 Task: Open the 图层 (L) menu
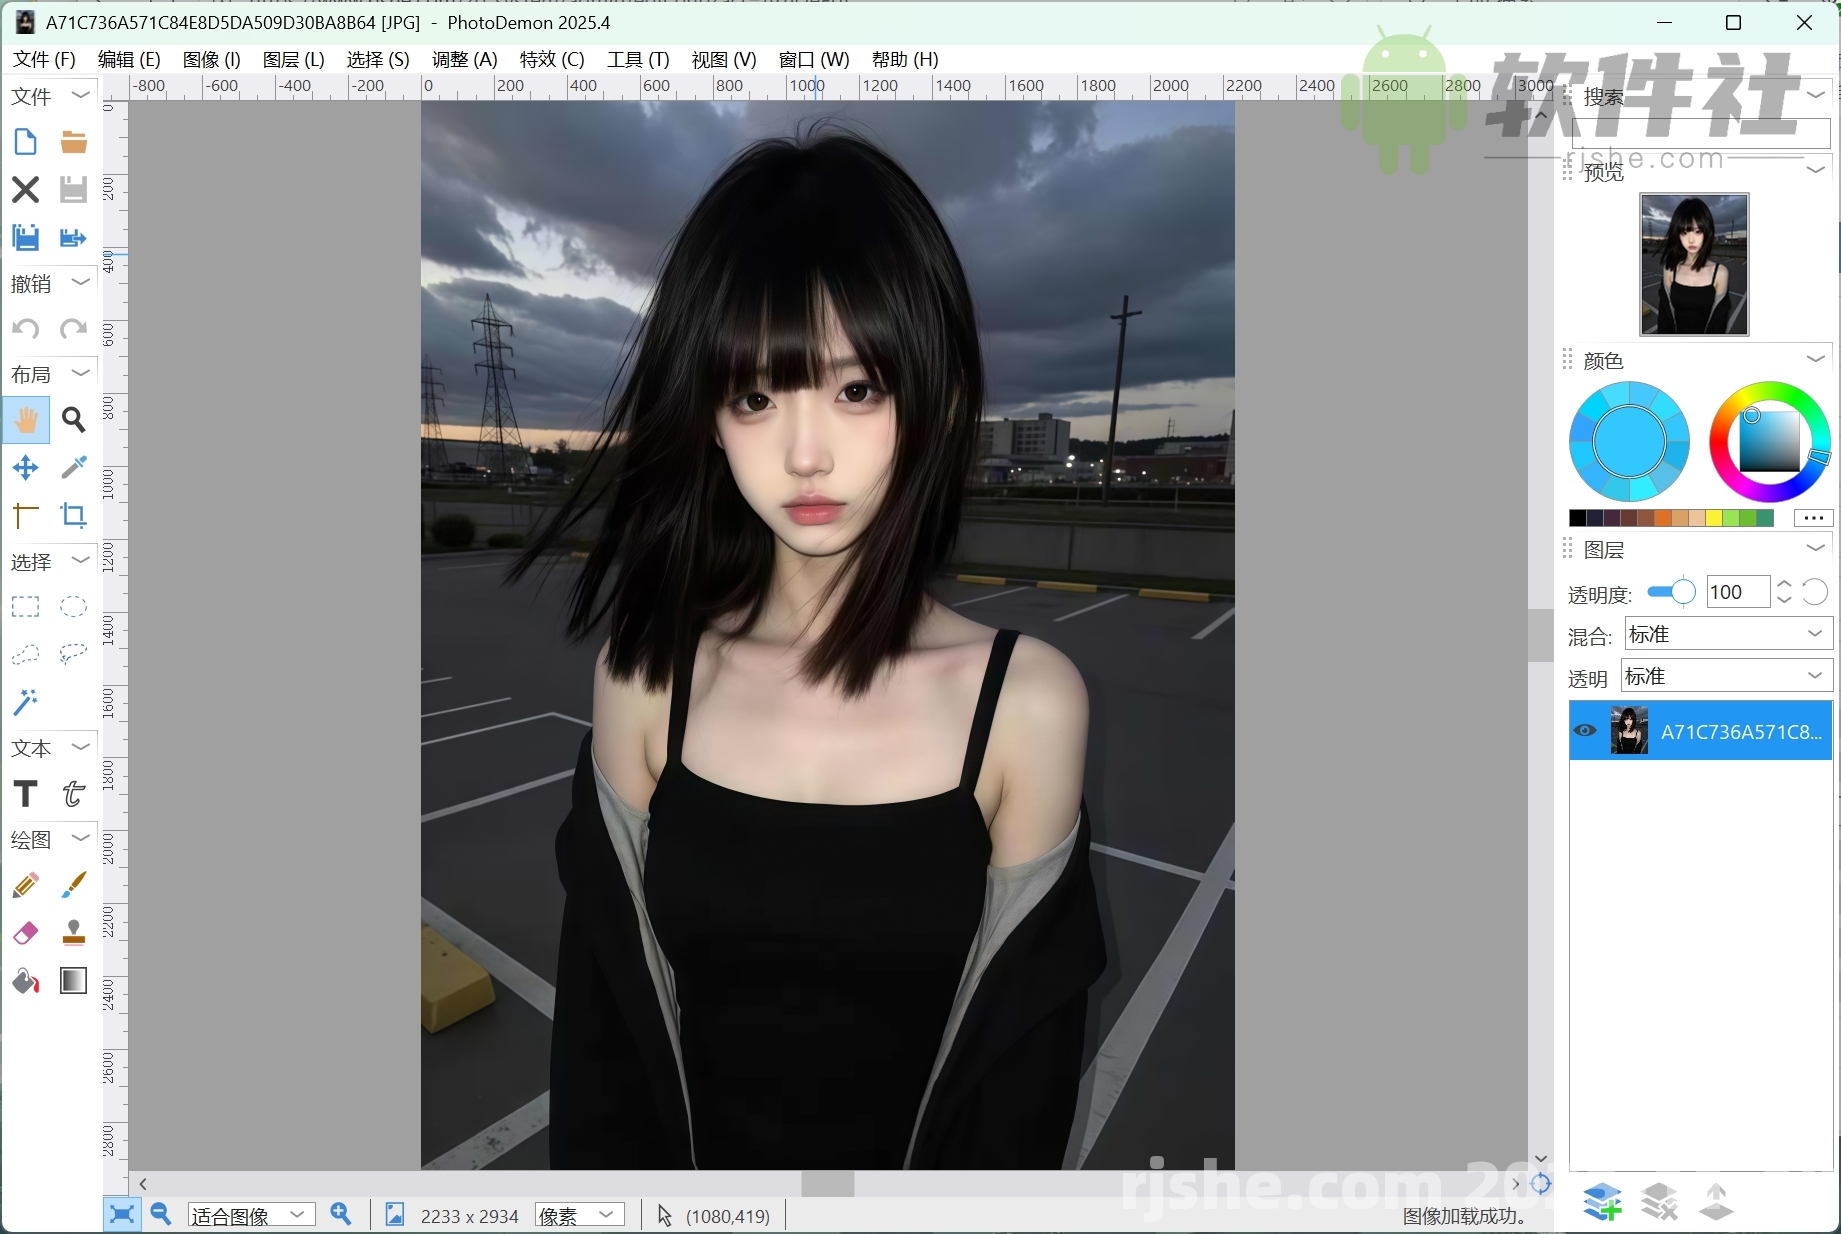292,59
